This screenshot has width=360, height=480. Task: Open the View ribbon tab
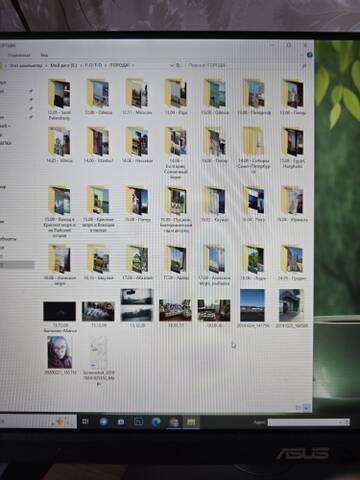pos(44,55)
